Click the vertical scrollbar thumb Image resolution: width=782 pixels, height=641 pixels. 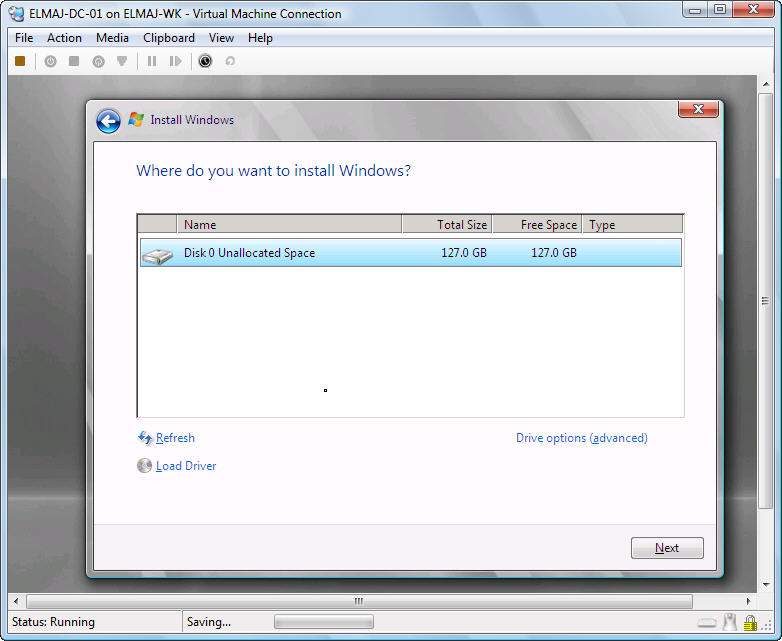[766, 301]
